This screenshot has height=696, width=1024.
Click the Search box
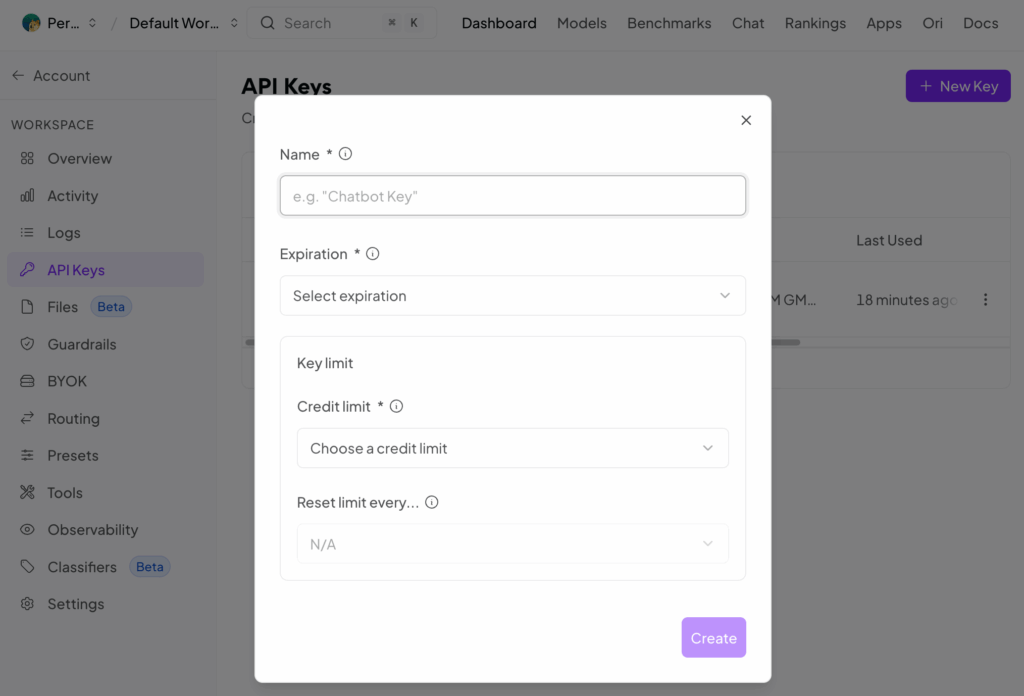point(342,23)
